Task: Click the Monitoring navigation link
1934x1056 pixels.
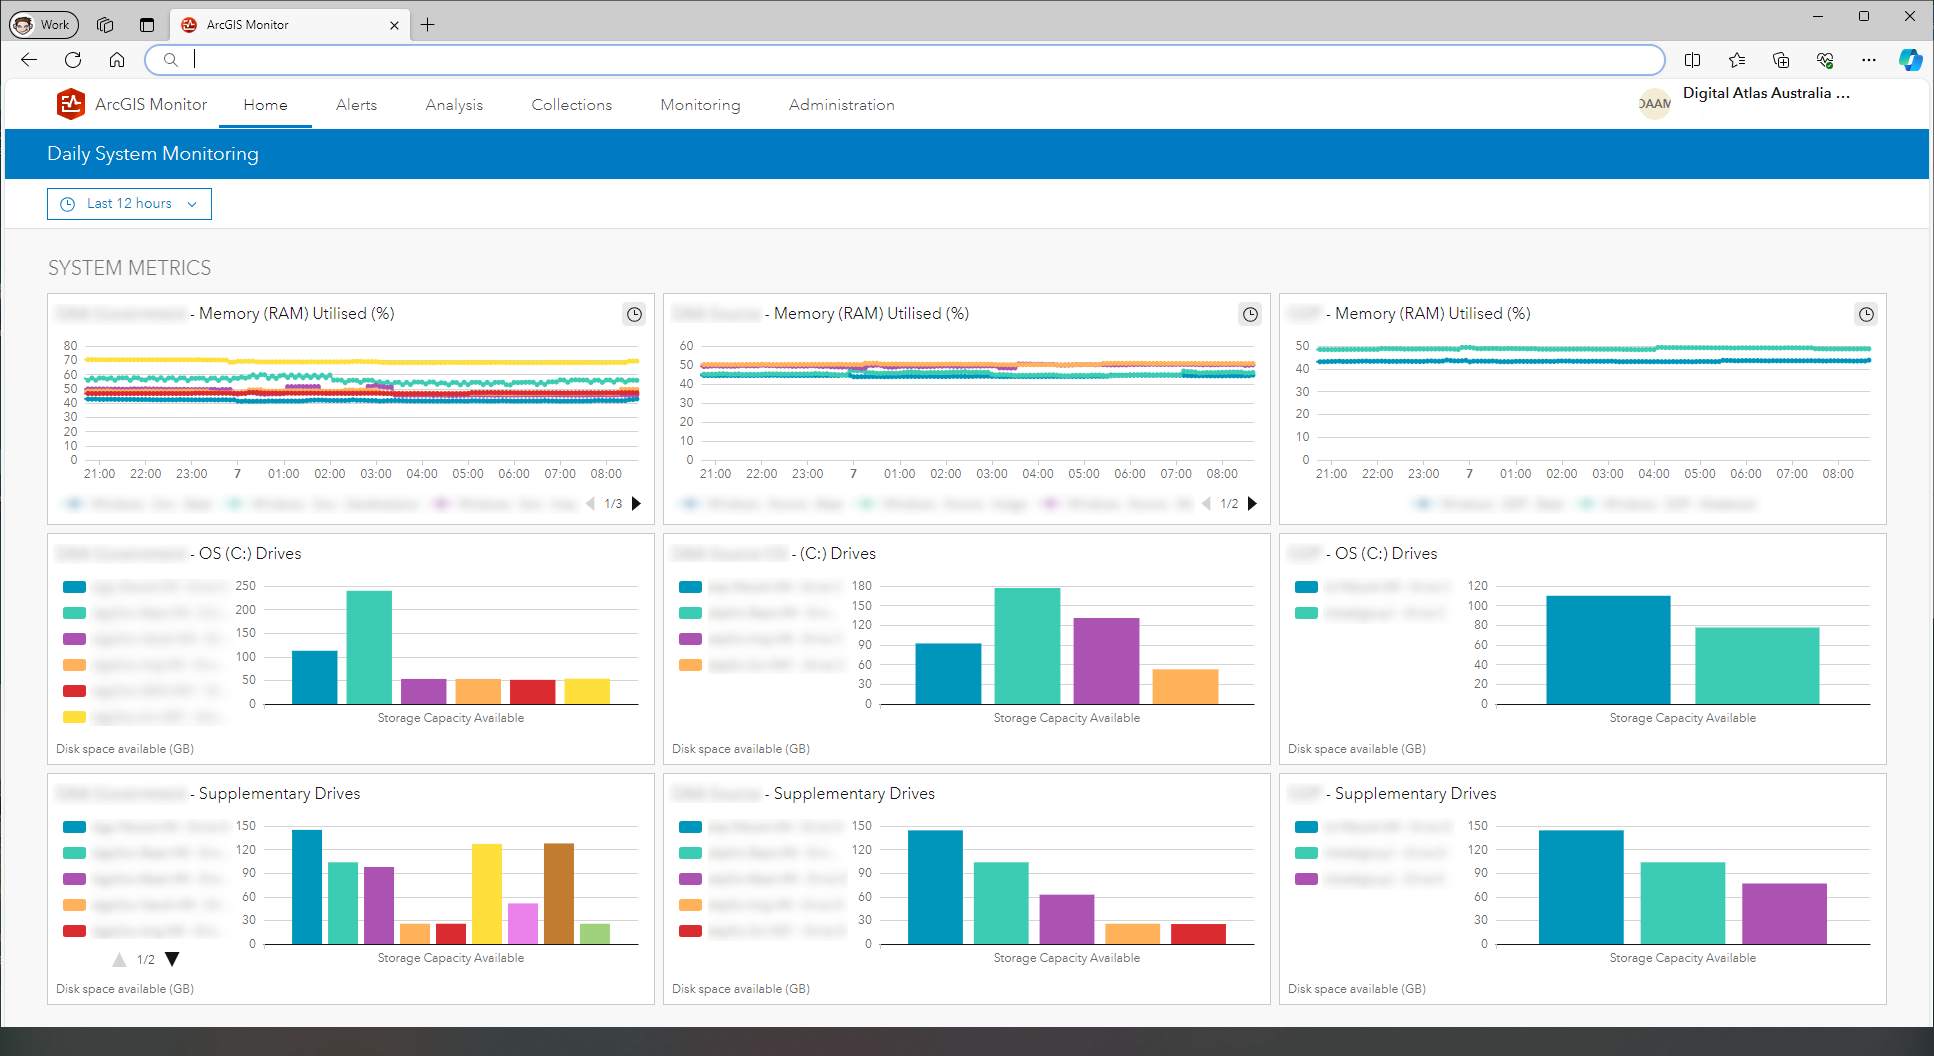Action: click(700, 104)
